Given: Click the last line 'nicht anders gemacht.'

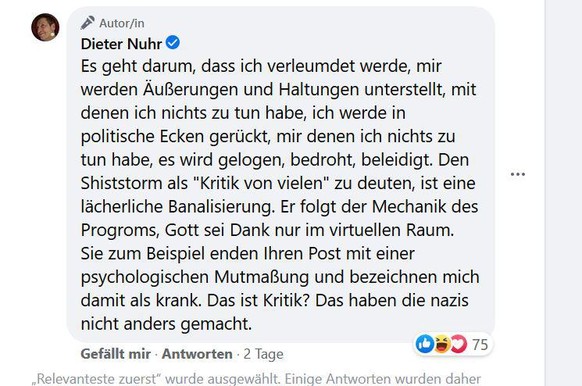Looking at the screenshot, I should [x=166, y=324].
